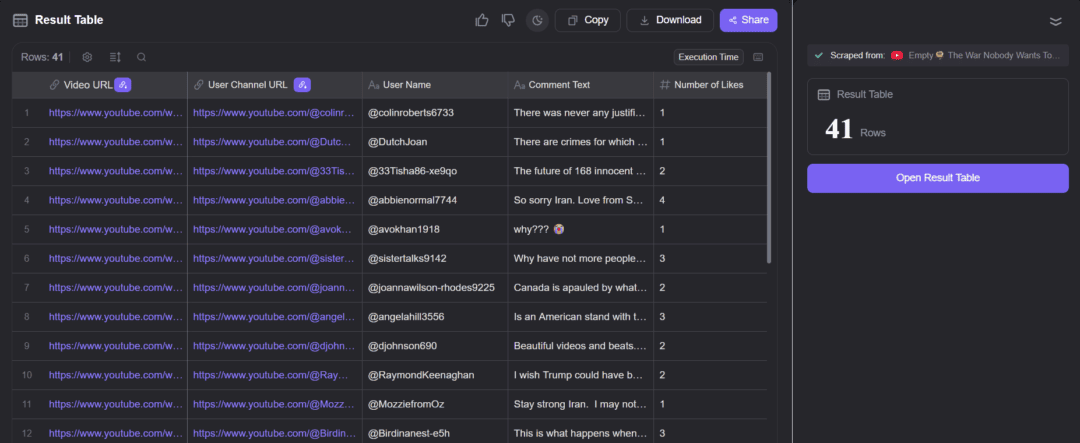The image size is (1080, 443).
Task: Select the @joannawilson-rhodes9225 user name cell
Action: click(435, 287)
